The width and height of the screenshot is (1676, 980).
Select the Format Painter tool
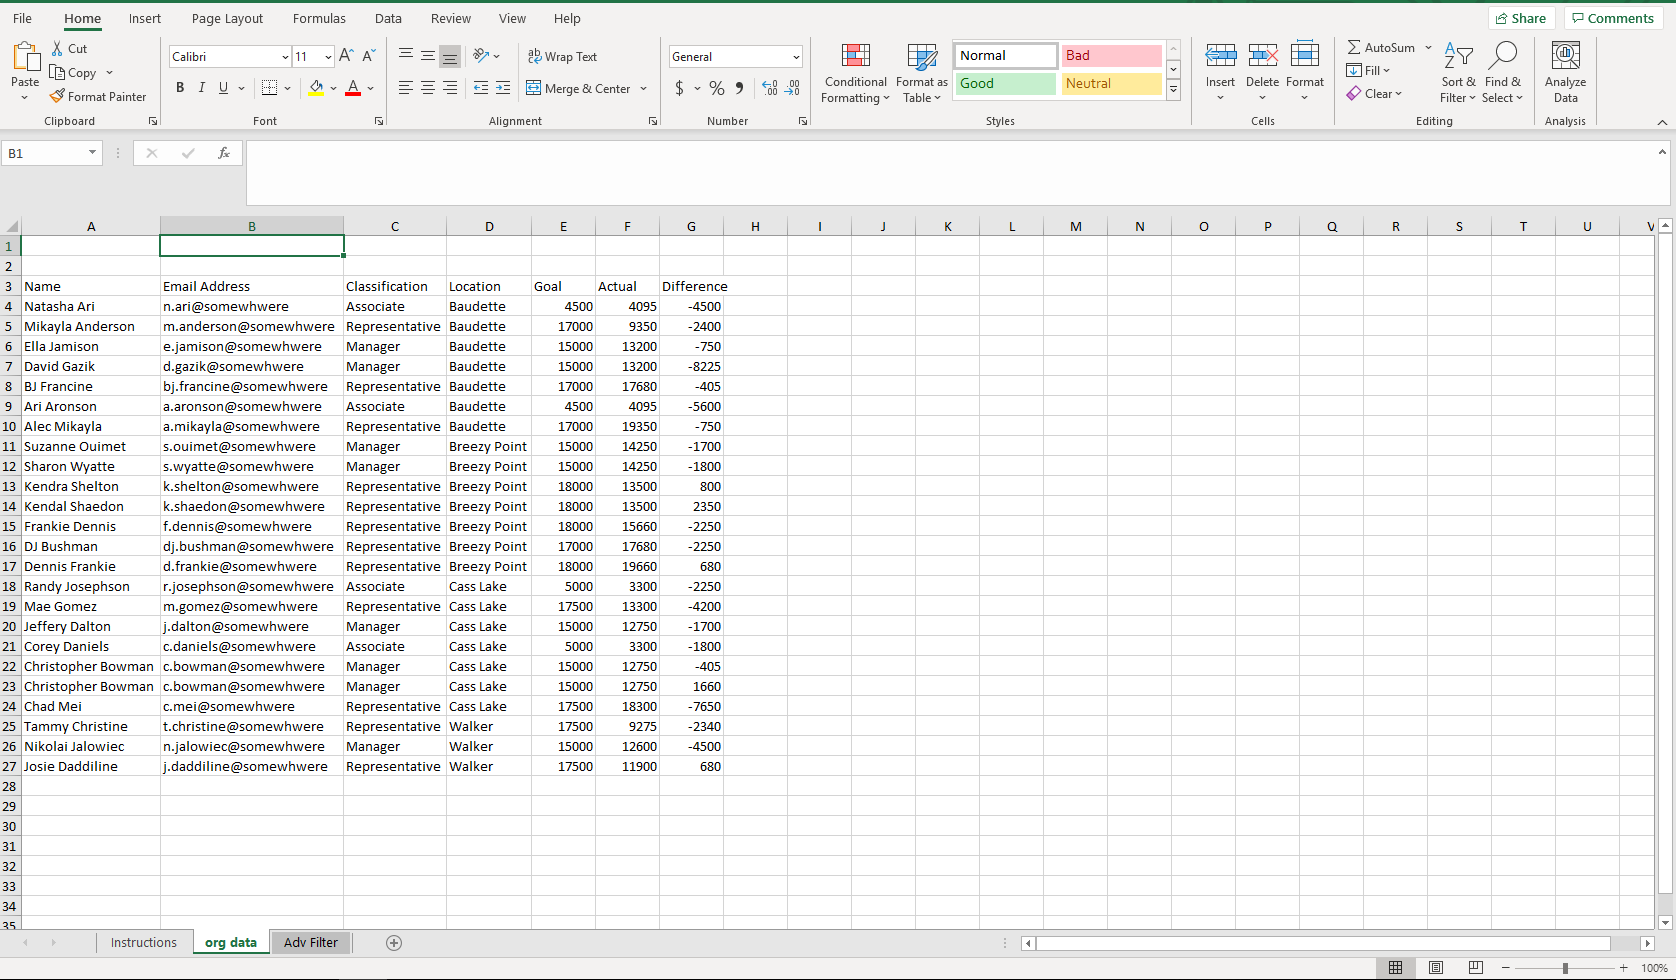point(98,96)
